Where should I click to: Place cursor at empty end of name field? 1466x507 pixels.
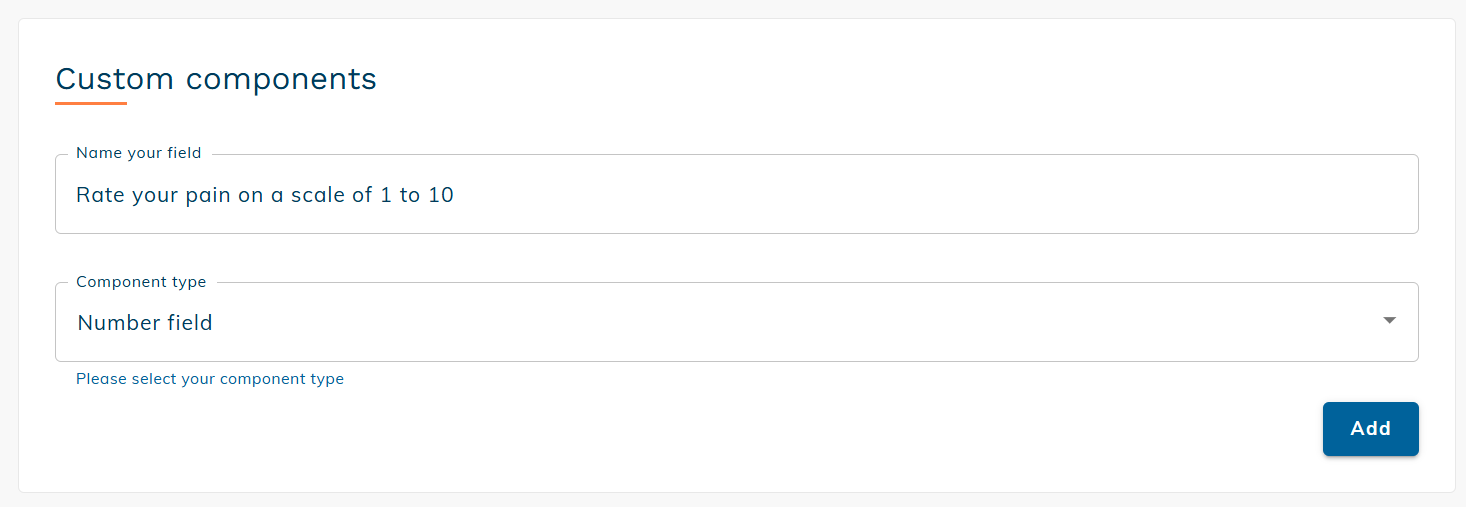900,195
